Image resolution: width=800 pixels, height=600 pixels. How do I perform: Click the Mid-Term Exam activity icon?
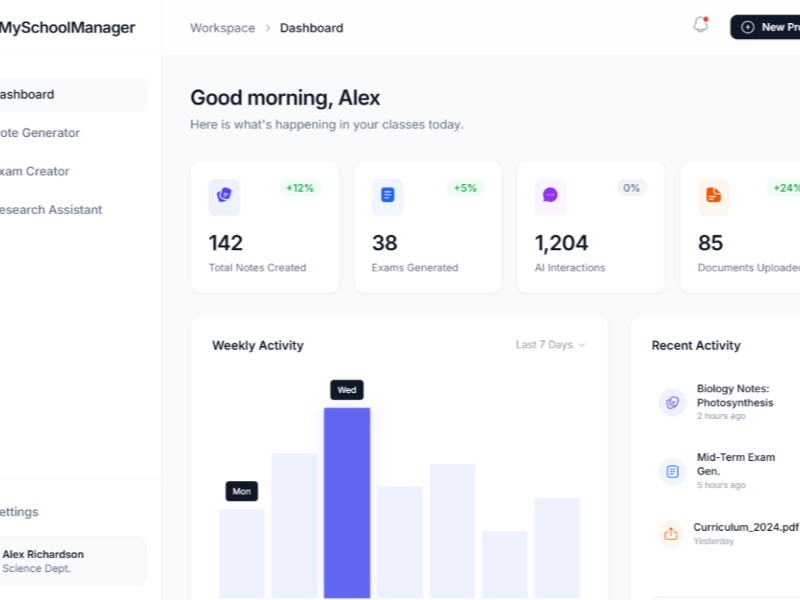672,471
